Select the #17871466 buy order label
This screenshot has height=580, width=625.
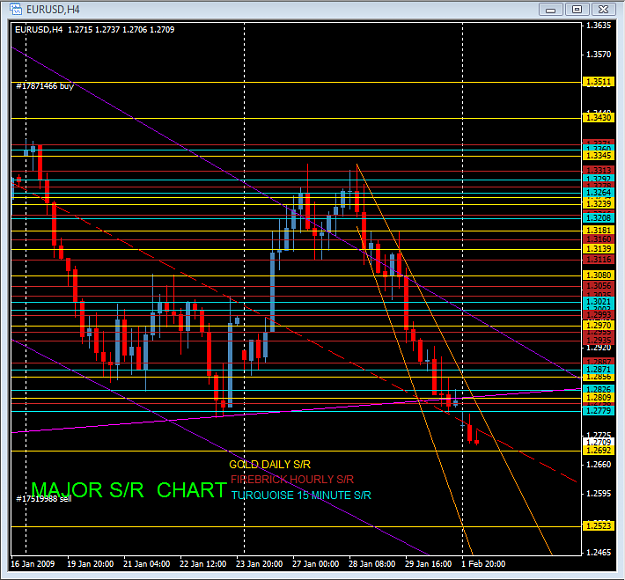45,86
